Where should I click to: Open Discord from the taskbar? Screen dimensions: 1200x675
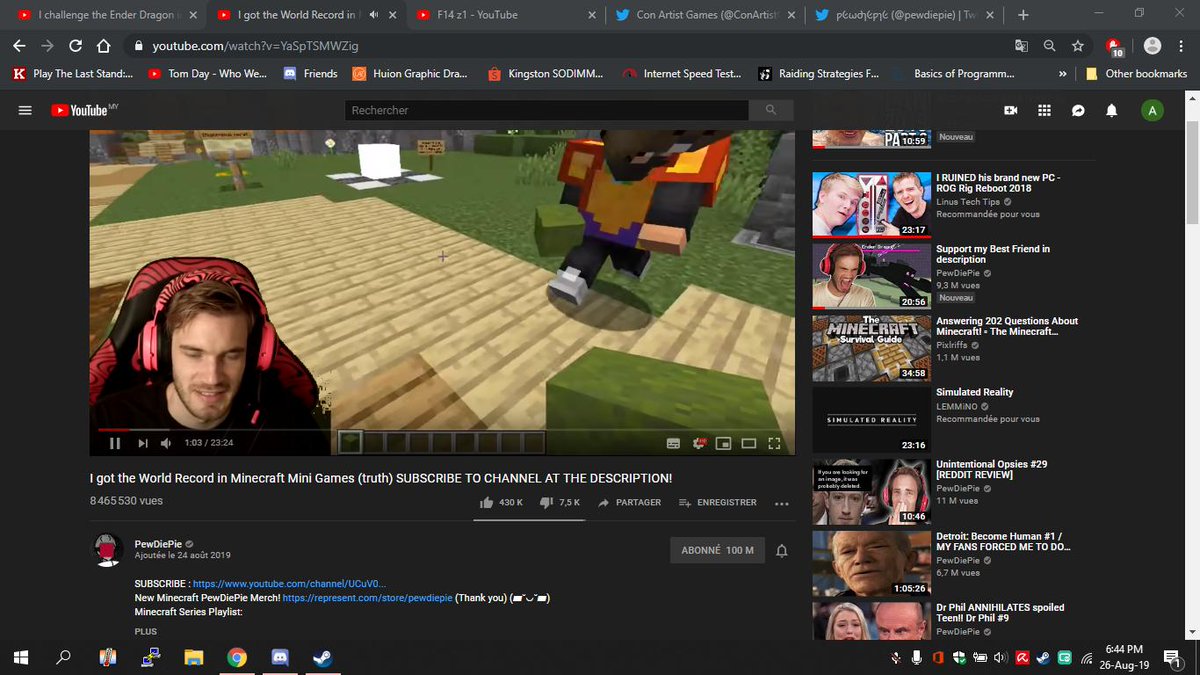tap(280, 658)
